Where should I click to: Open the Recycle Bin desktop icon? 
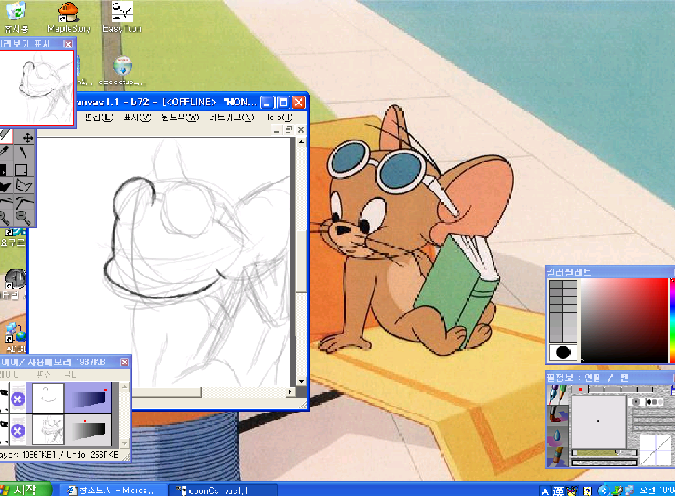(16, 17)
